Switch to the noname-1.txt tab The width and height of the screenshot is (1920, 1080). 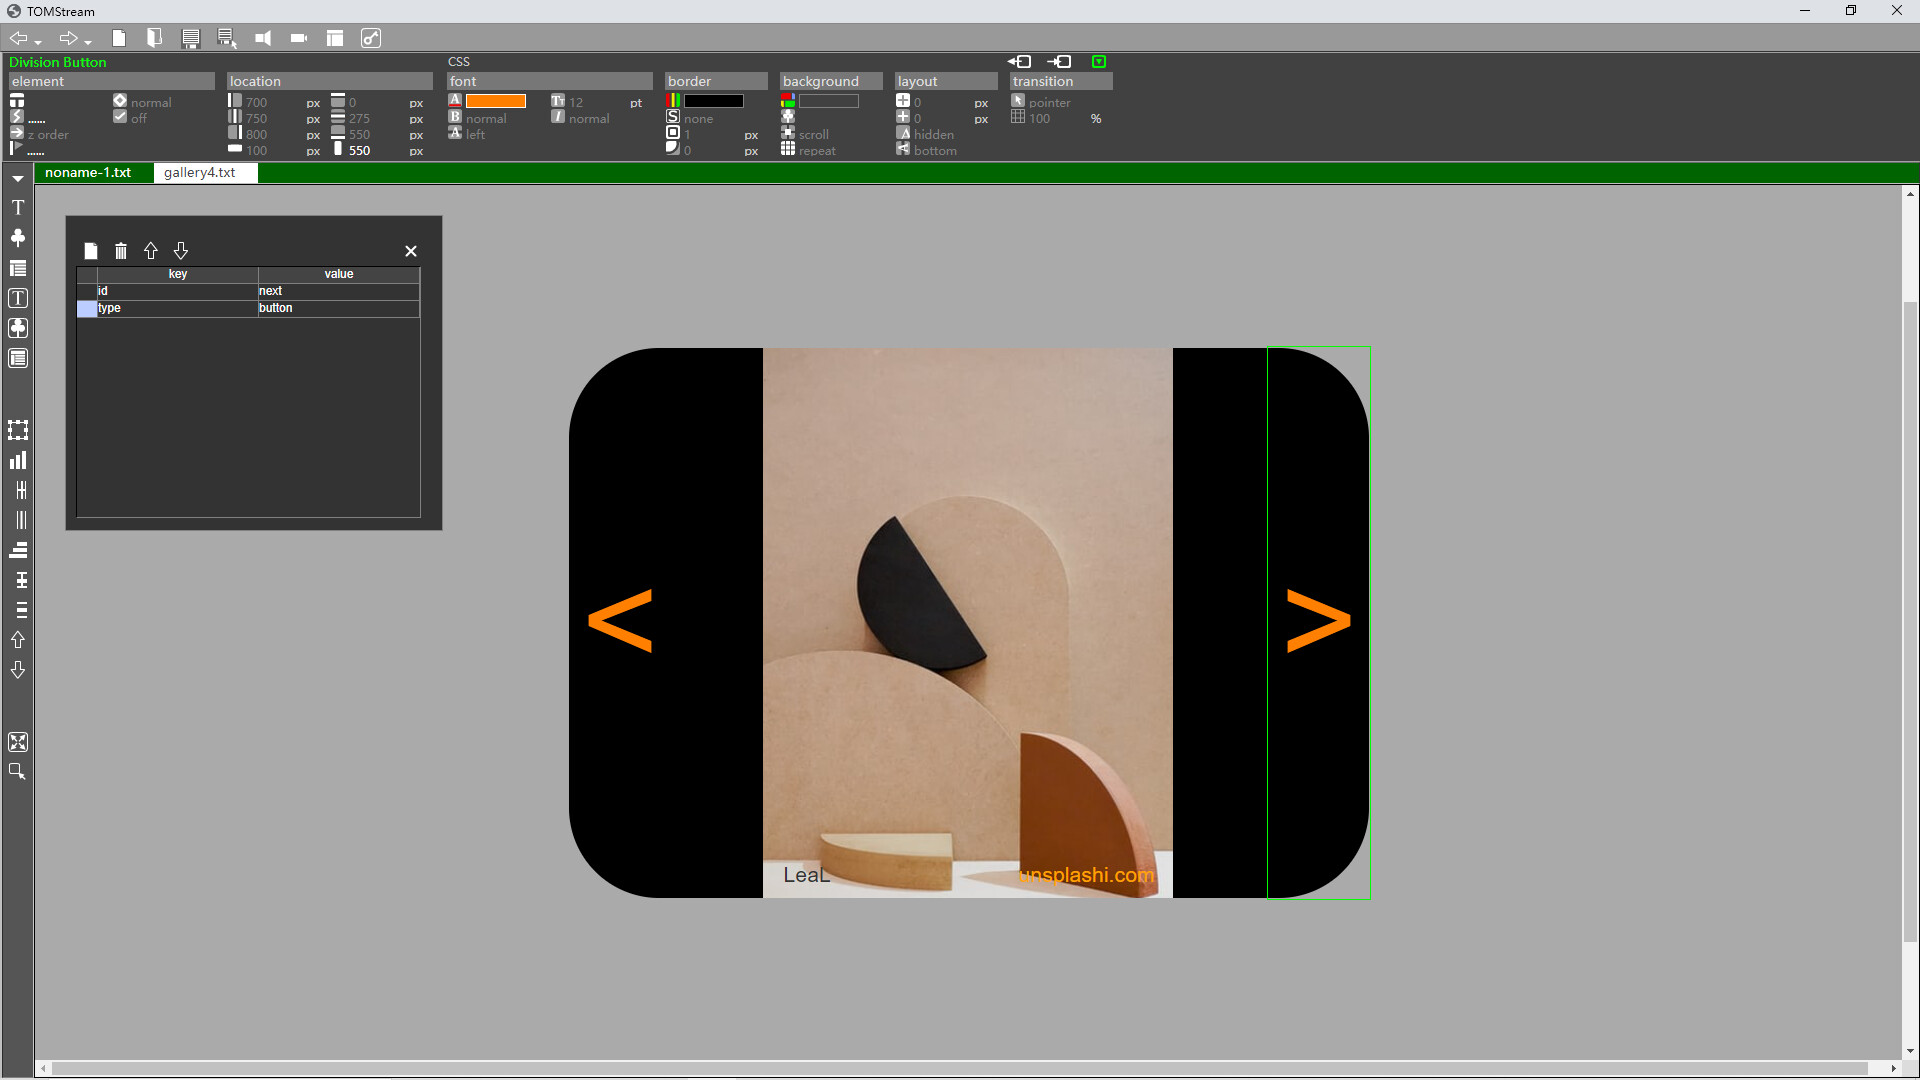tap(89, 172)
